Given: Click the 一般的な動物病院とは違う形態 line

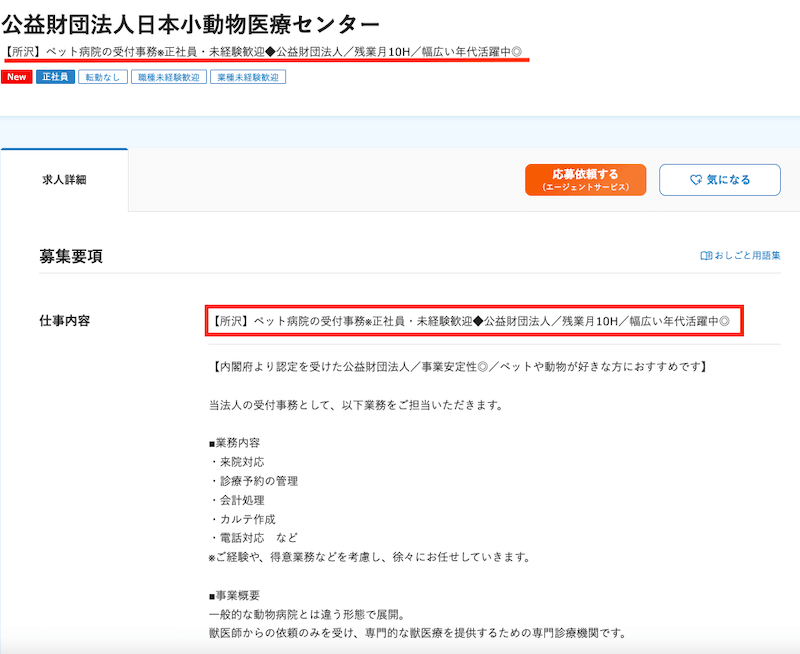Looking at the screenshot, I should coord(308,614).
